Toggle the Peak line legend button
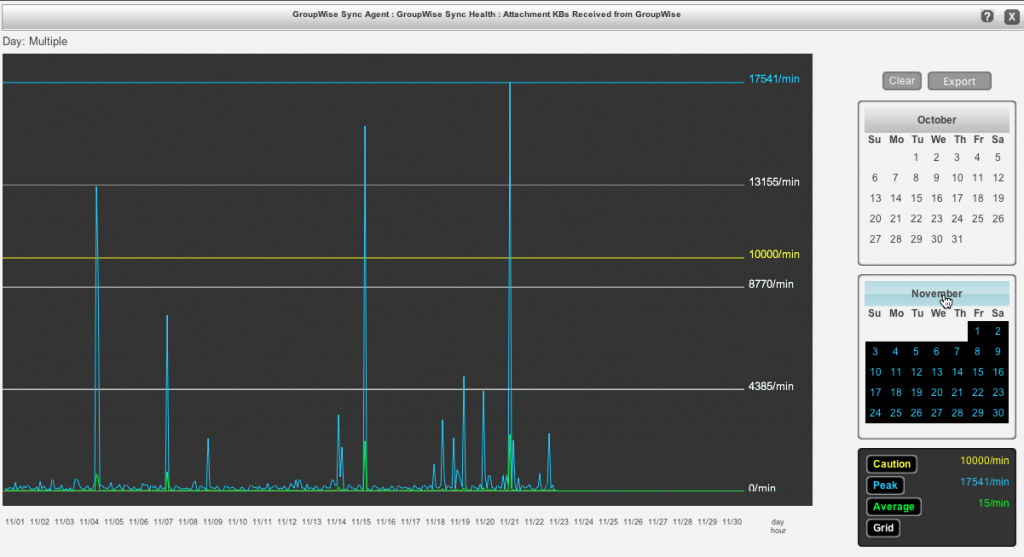This screenshot has width=1024, height=557. [885, 485]
